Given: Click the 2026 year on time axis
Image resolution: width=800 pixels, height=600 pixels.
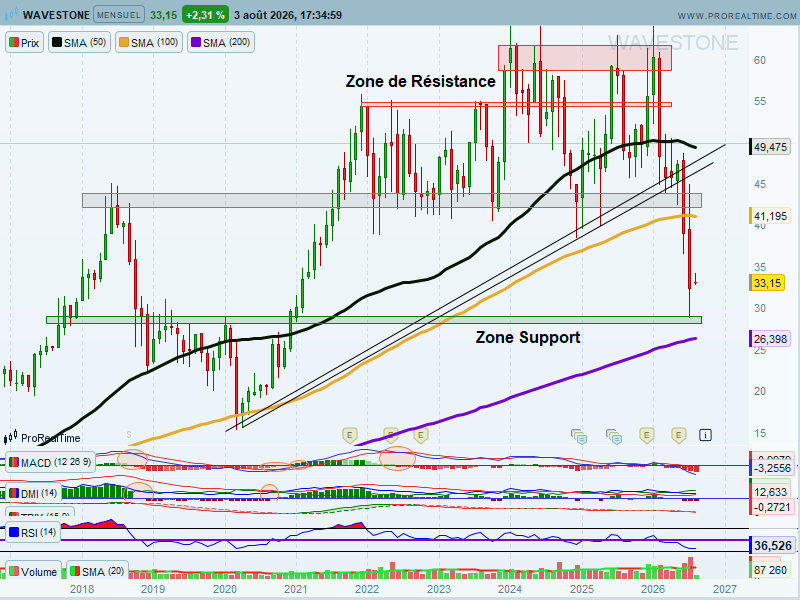Looking at the screenshot, I should tap(653, 589).
